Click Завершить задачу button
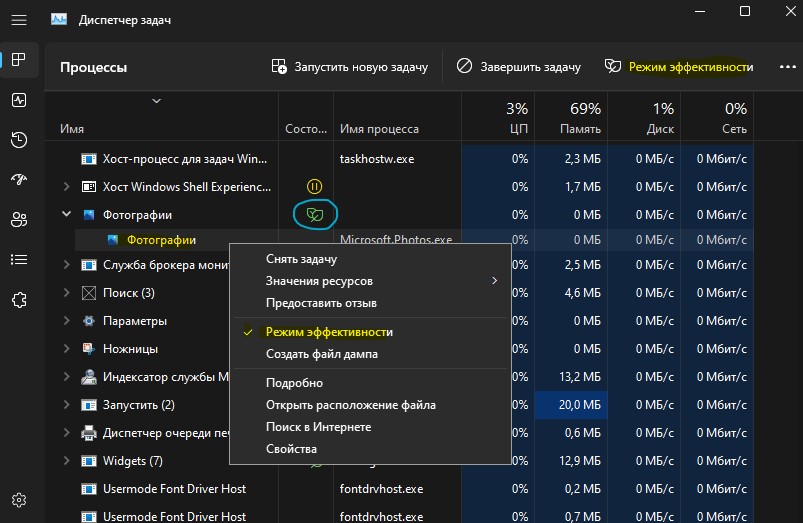 518,67
